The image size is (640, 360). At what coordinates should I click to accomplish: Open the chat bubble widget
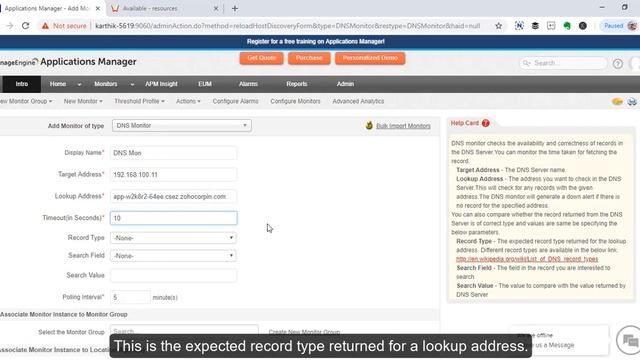[630, 340]
